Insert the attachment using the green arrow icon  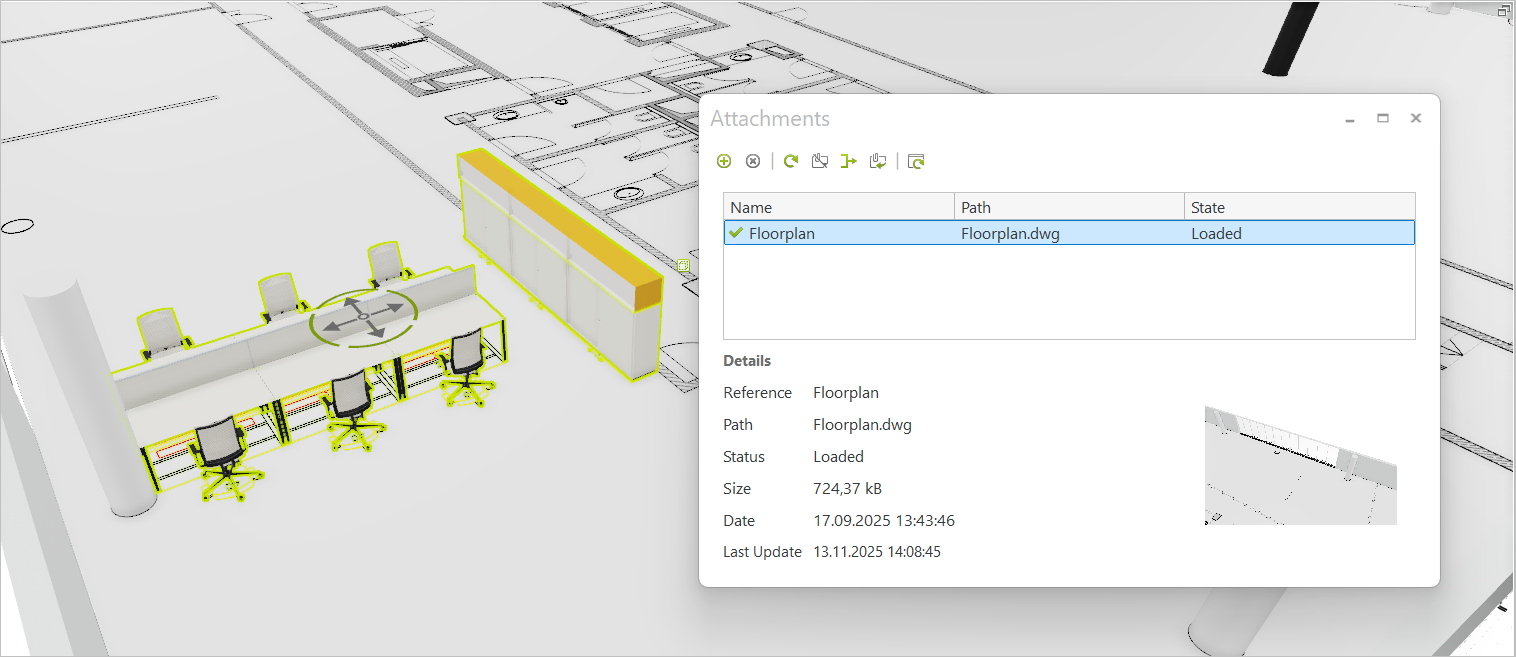pos(848,160)
